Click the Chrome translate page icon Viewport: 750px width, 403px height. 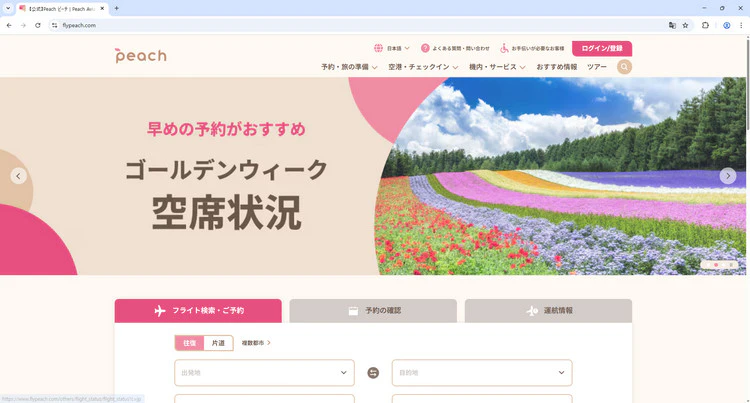[672, 25]
